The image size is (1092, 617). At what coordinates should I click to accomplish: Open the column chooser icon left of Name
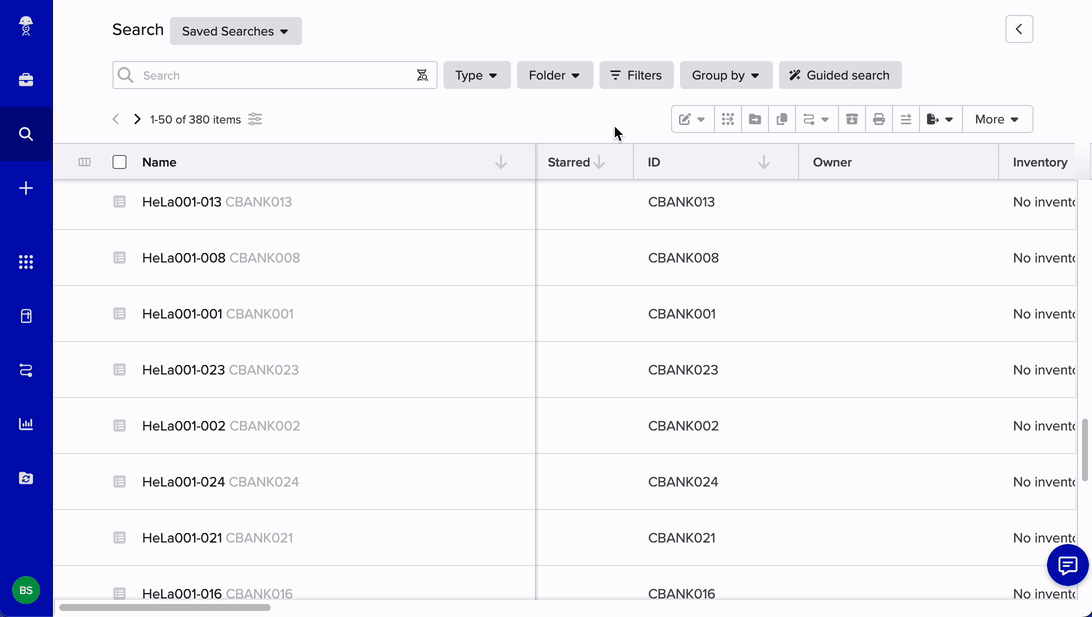(x=84, y=162)
